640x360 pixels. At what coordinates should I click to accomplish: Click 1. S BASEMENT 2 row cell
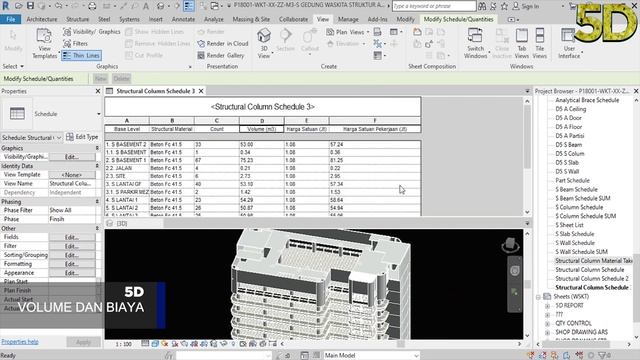pos(127,144)
